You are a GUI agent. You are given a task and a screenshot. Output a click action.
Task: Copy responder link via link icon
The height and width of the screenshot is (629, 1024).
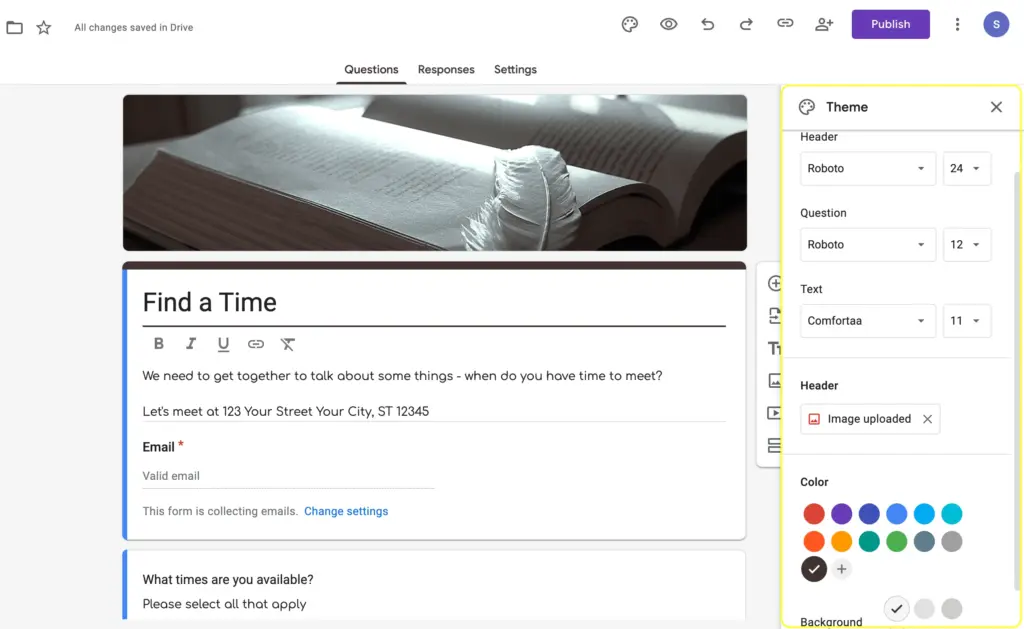(x=785, y=25)
